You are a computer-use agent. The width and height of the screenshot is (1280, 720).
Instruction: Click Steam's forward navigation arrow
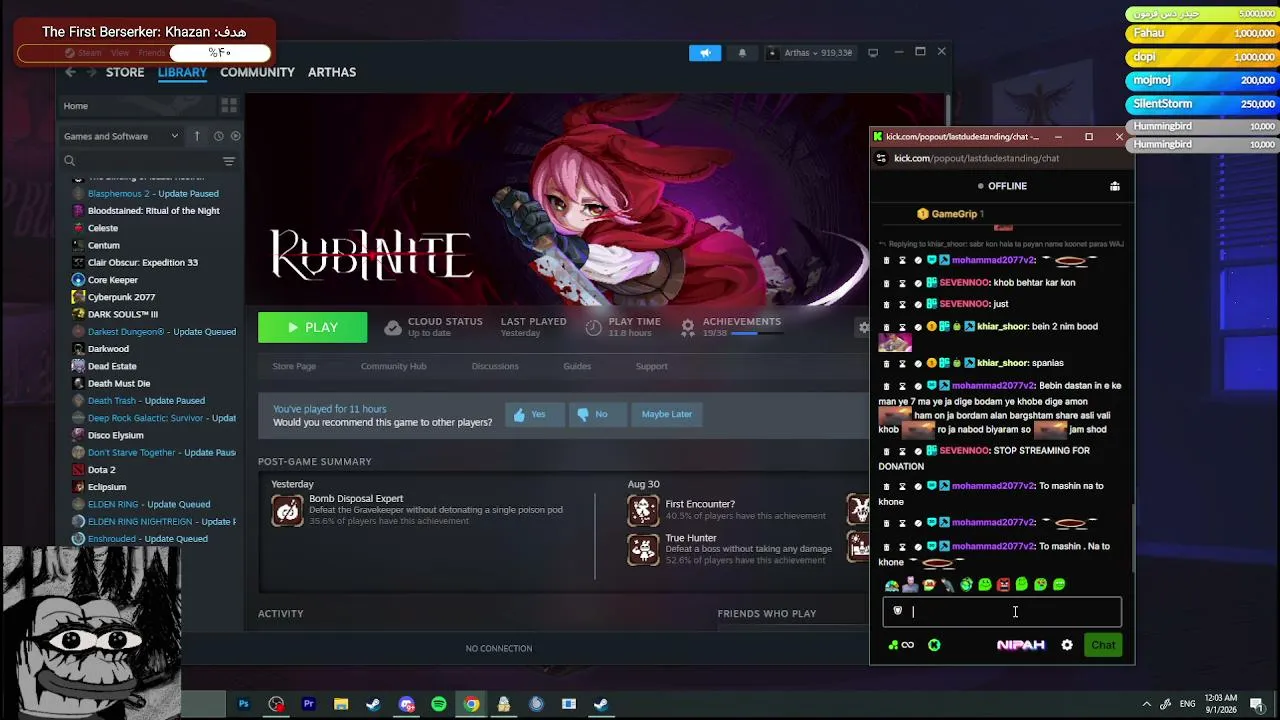(92, 72)
